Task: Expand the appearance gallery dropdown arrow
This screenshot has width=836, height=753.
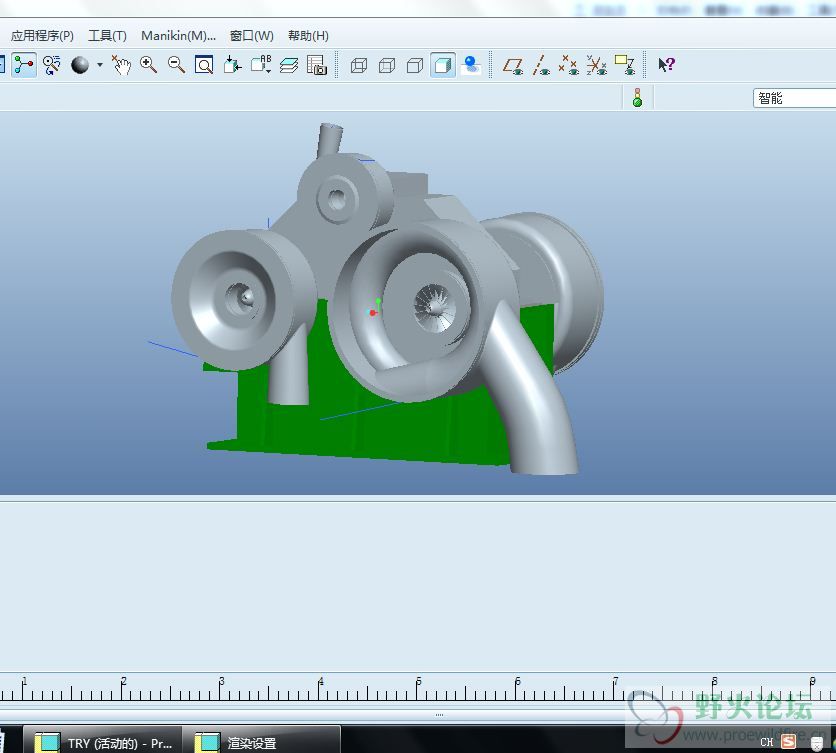Action: [100, 65]
